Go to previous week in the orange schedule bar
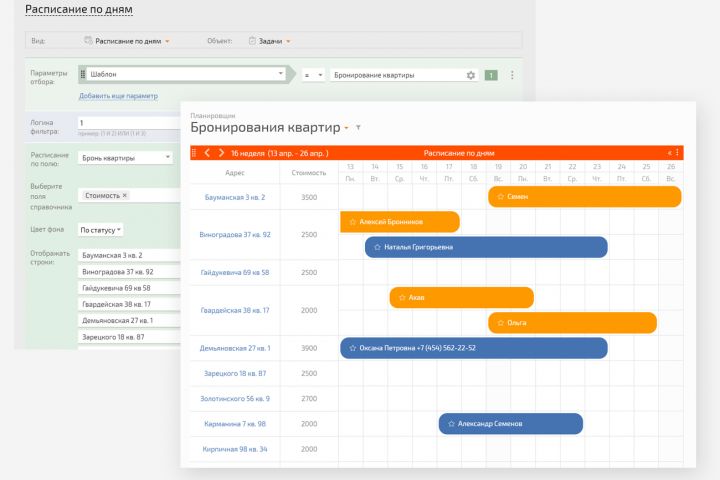The width and height of the screenshot is (720, 480). pyautogui.click(x=207, y=152)
